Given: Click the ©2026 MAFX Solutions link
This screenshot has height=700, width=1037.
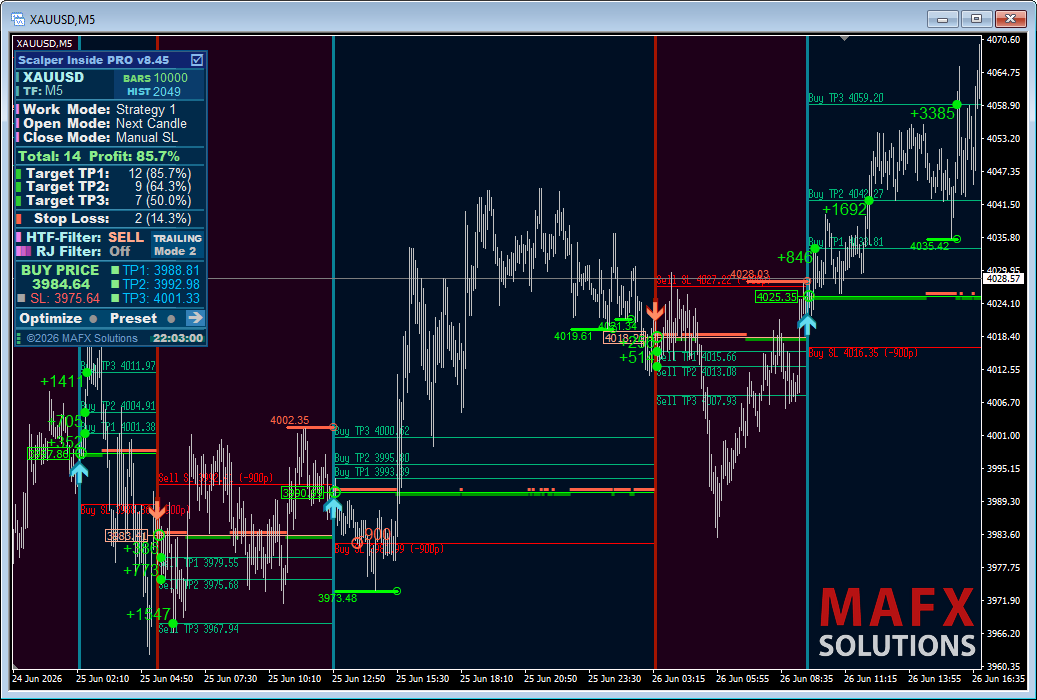Looking at the screenshot, I should [82, 338].
